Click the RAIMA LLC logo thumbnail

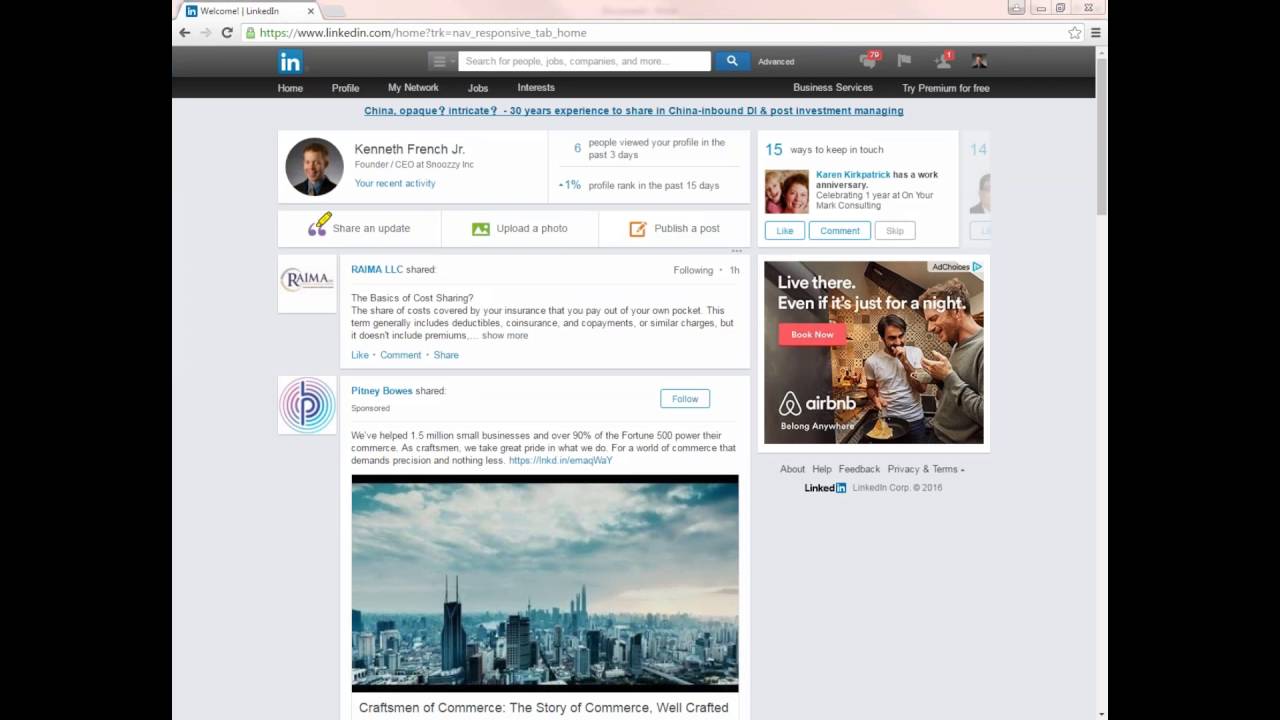coord(307,283)
